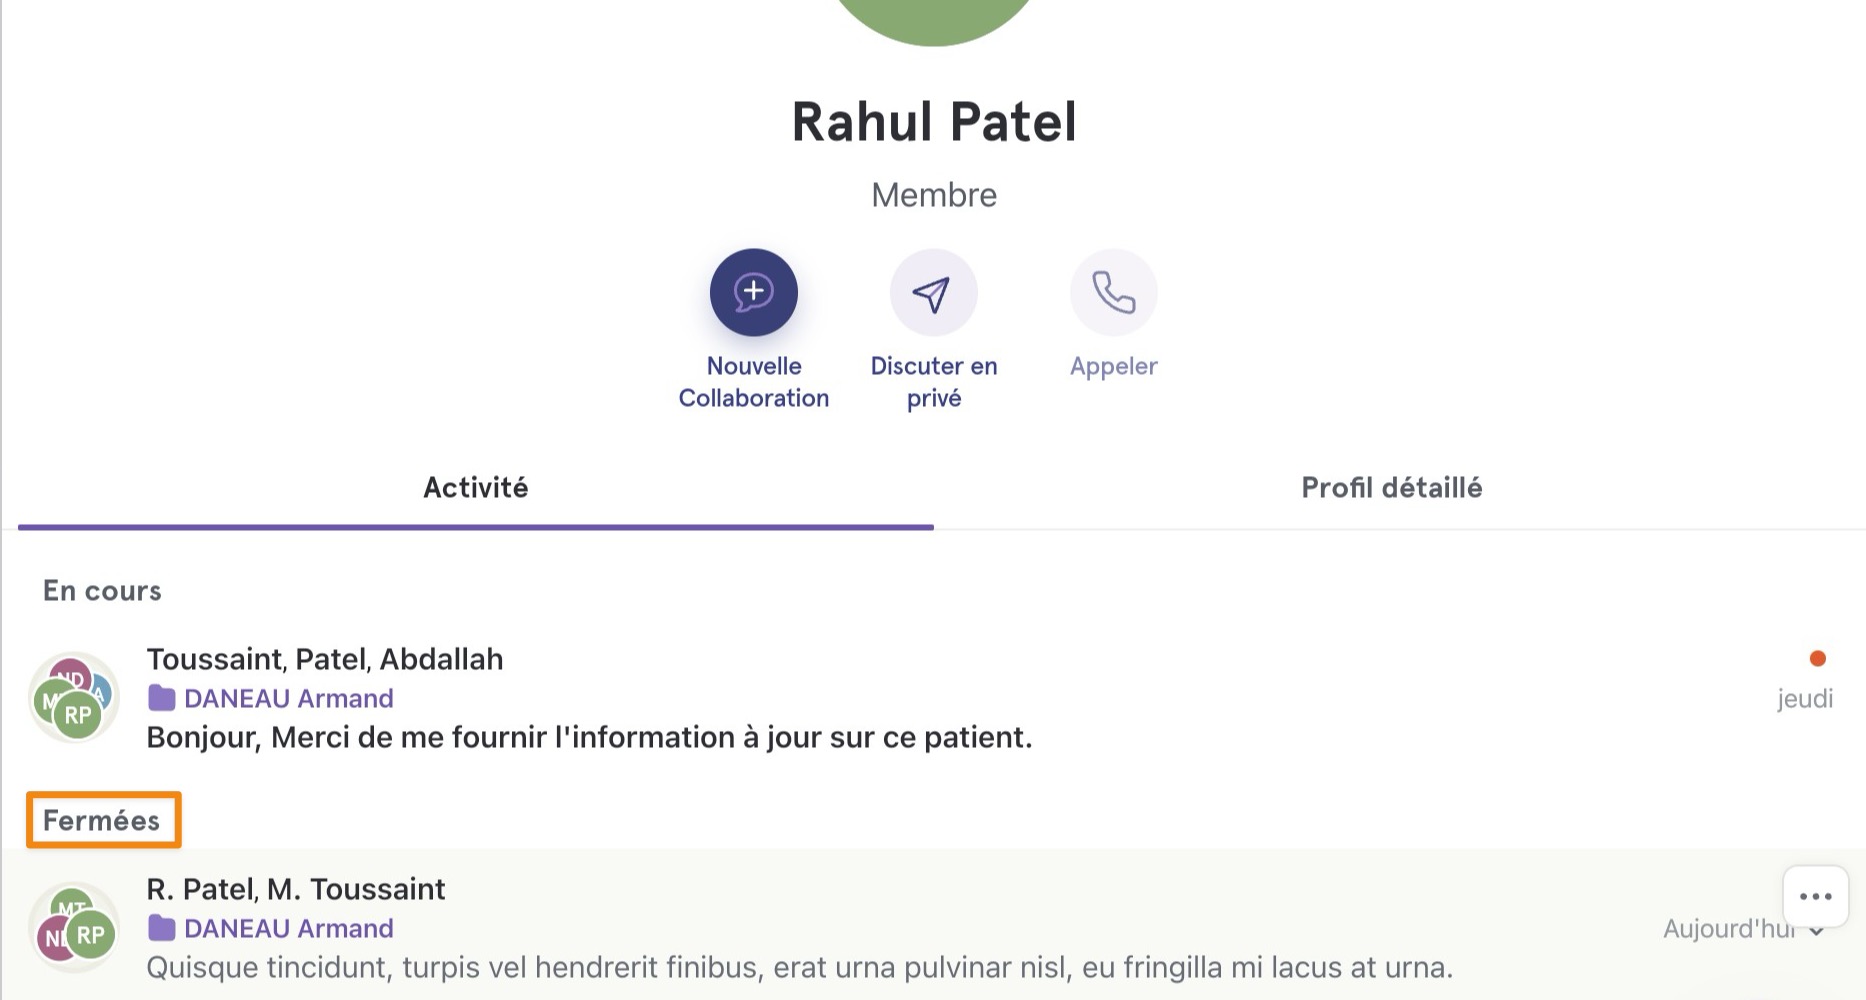1866x1000 pixels.
Task: Open DANEAU Armand link in the closed conversation
Action: point(289,928)
